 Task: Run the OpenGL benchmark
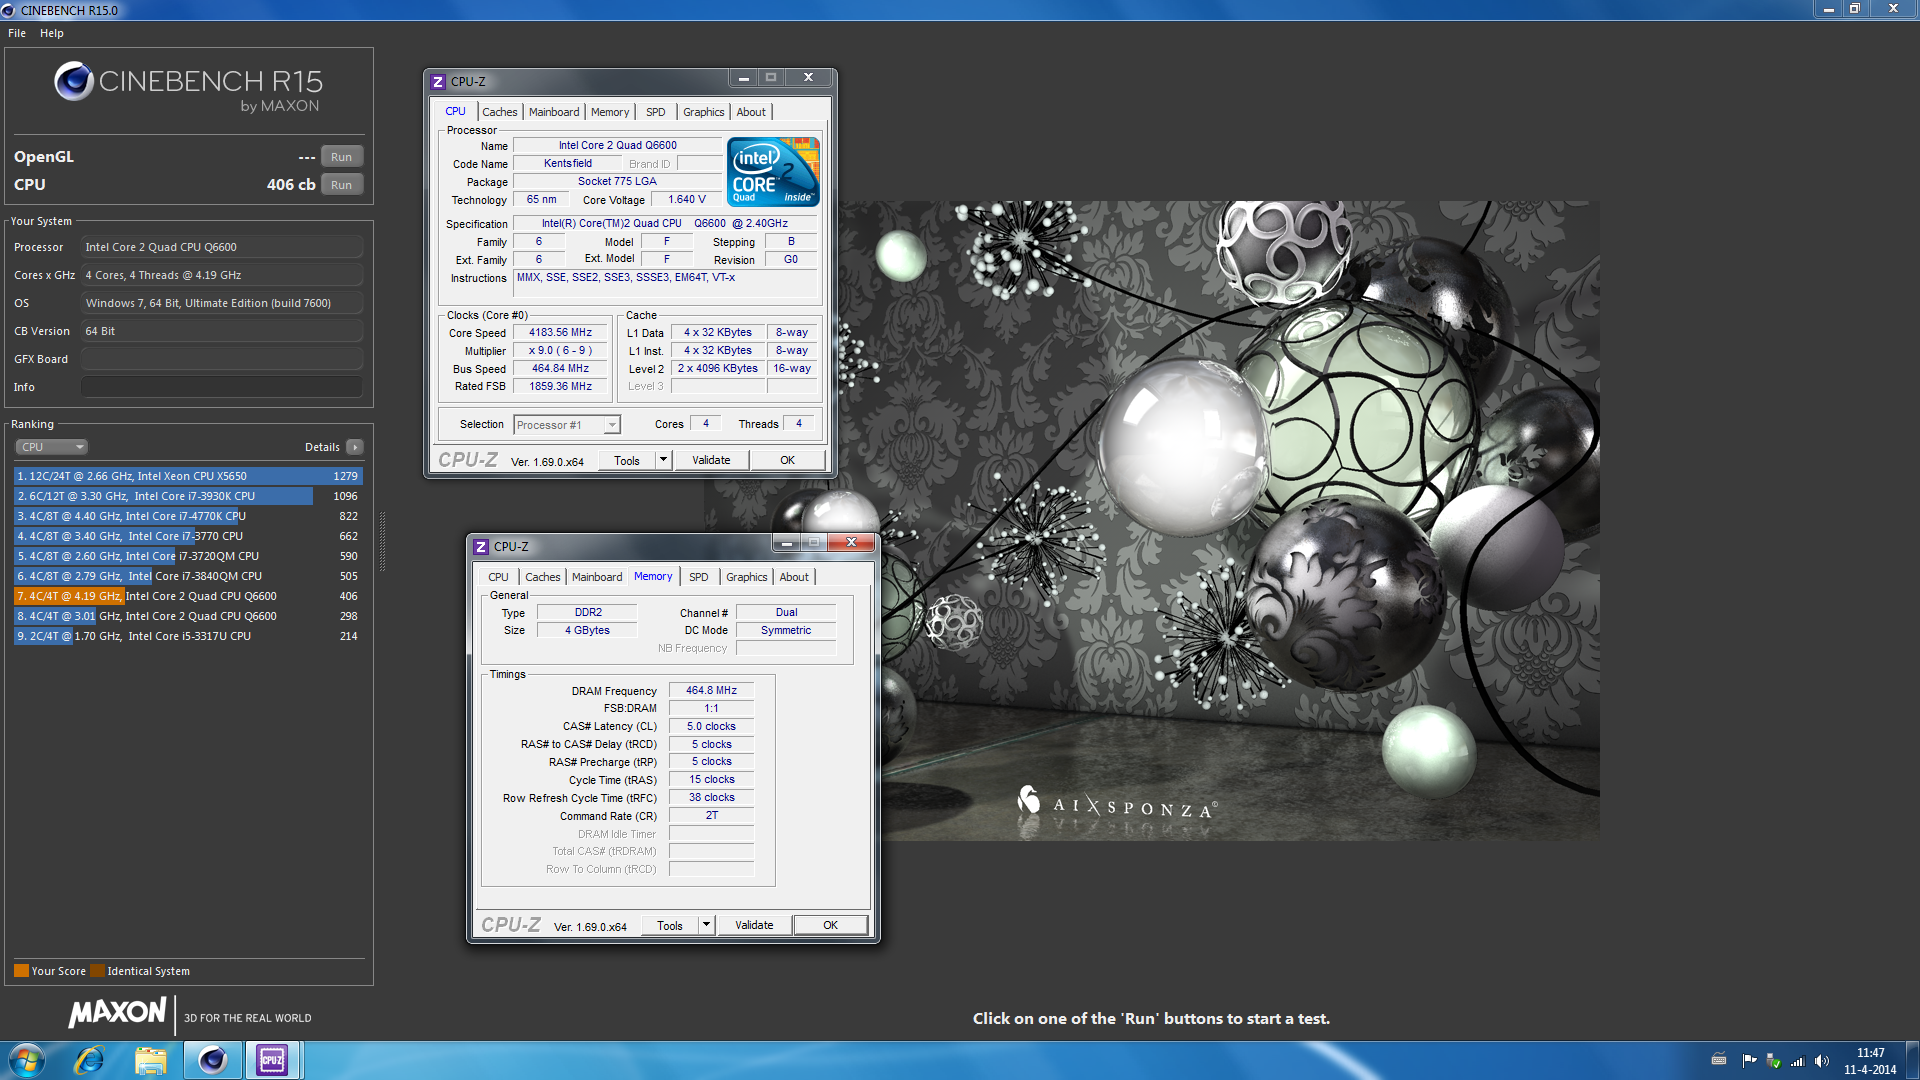coord(342,157)
